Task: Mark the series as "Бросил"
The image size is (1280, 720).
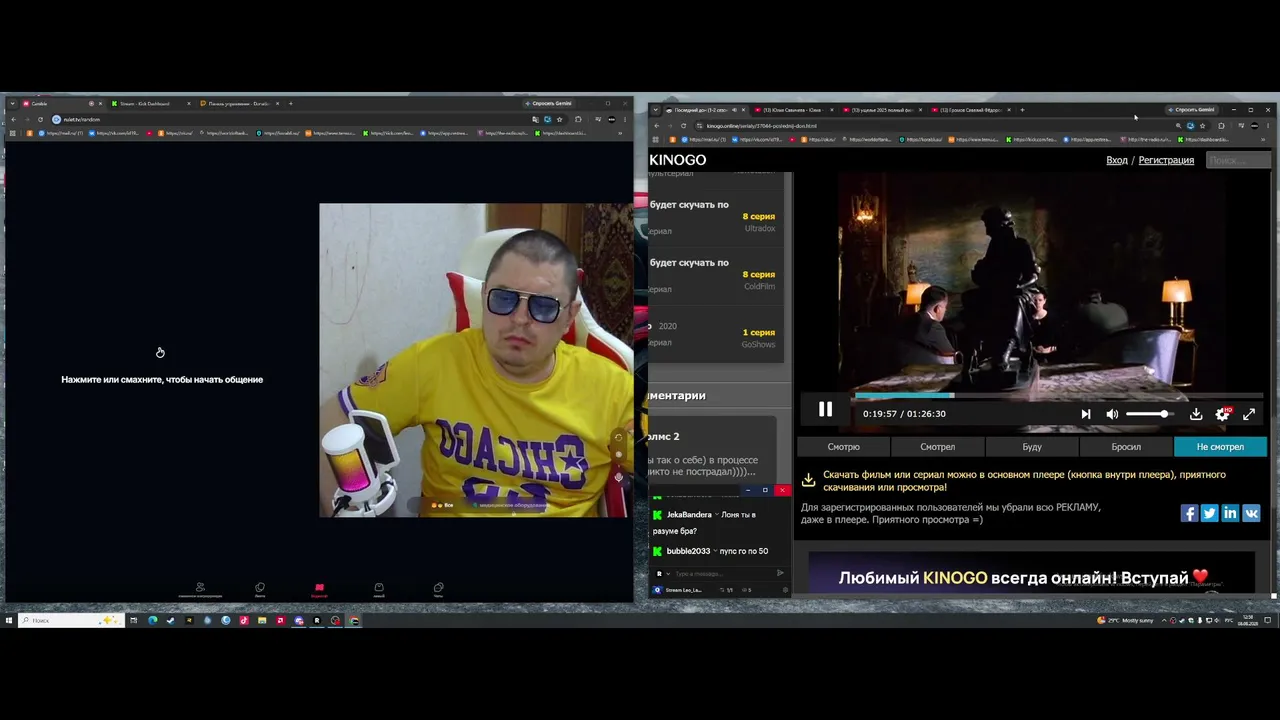Action: pos(1126,447)
